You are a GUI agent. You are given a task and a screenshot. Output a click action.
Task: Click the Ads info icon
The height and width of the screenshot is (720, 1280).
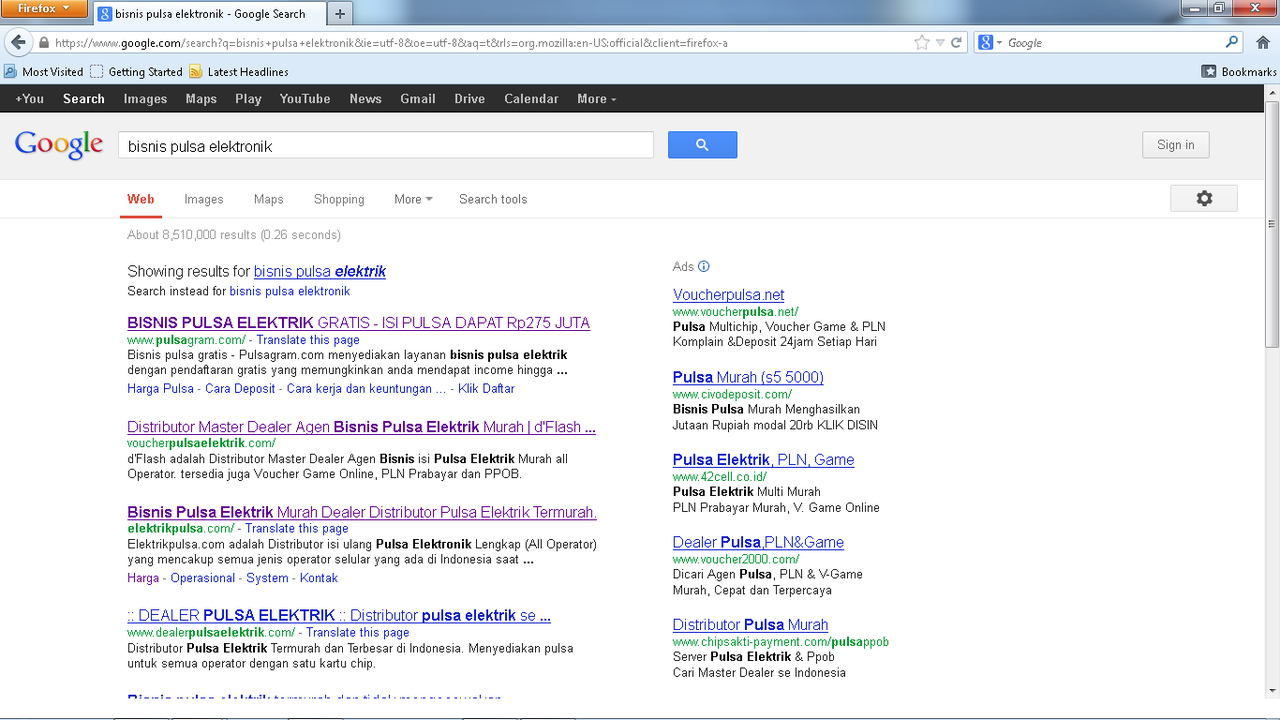(x=704, y=266)
